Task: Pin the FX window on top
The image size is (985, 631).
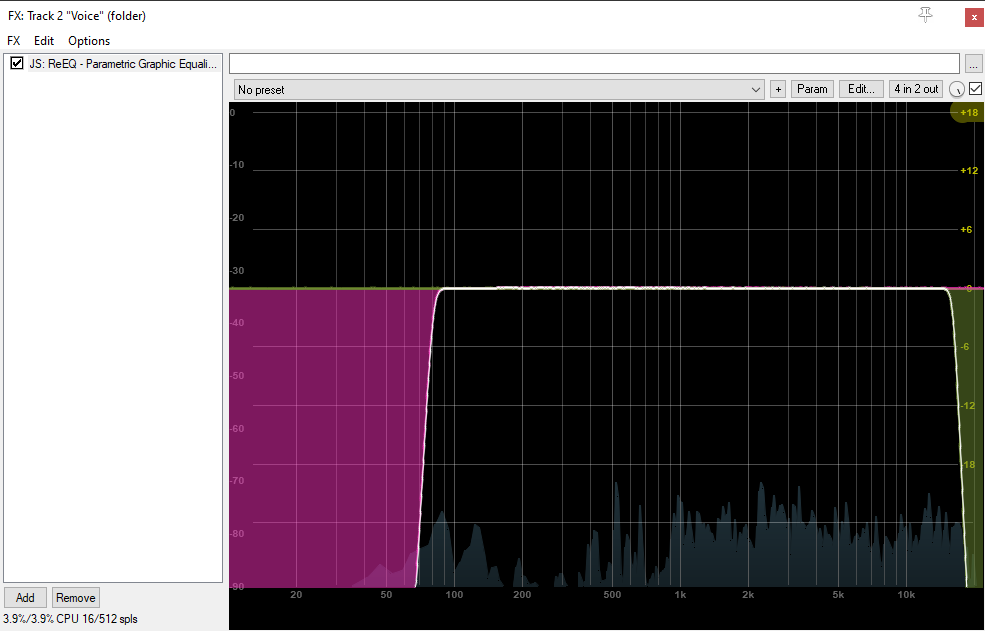Action: [925, 14]
